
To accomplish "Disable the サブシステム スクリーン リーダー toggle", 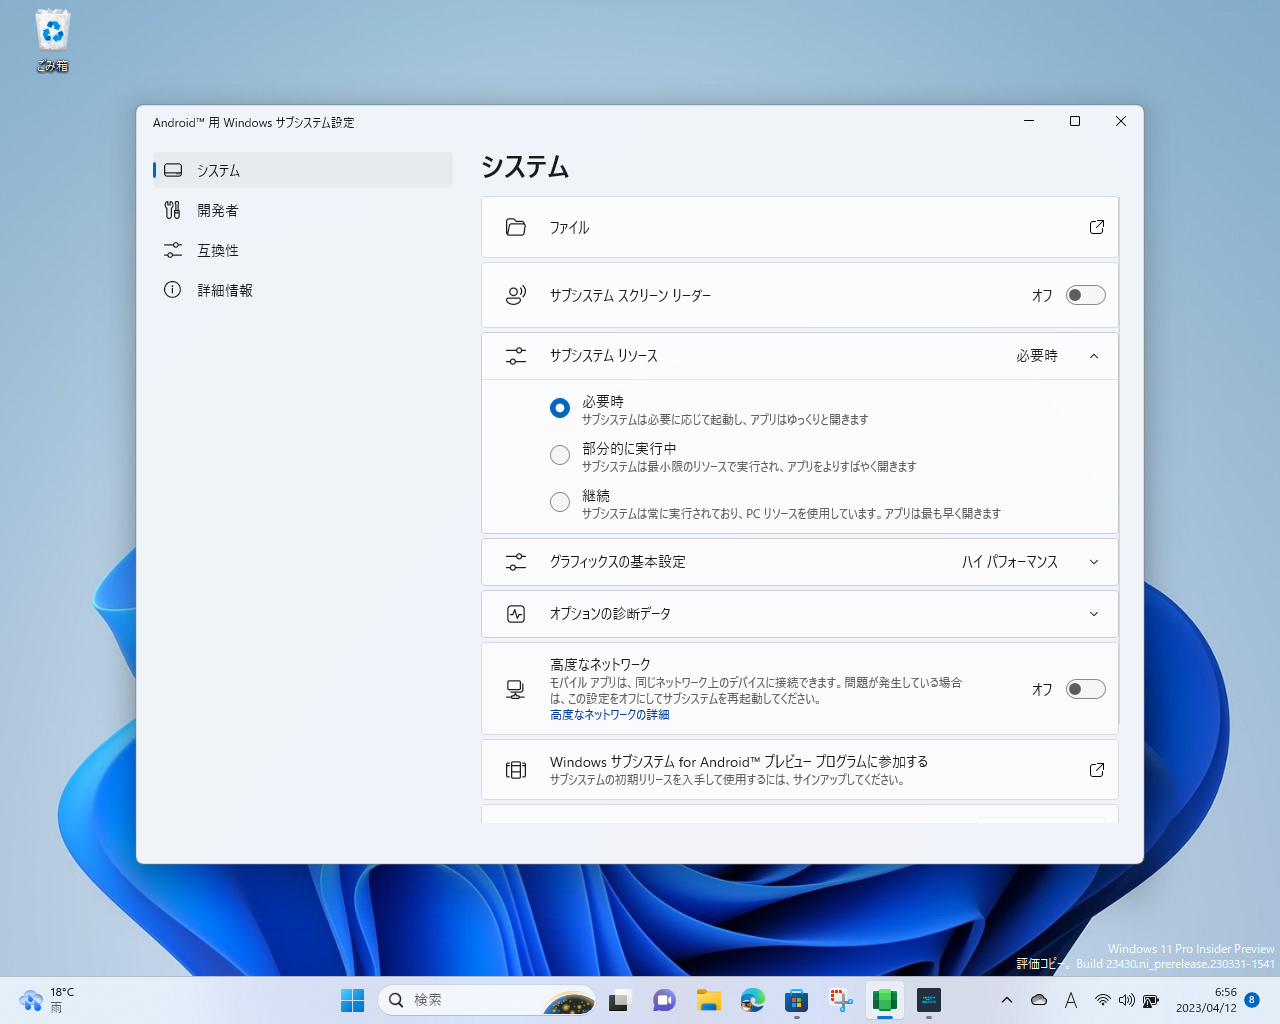I will pos(1086,295).
